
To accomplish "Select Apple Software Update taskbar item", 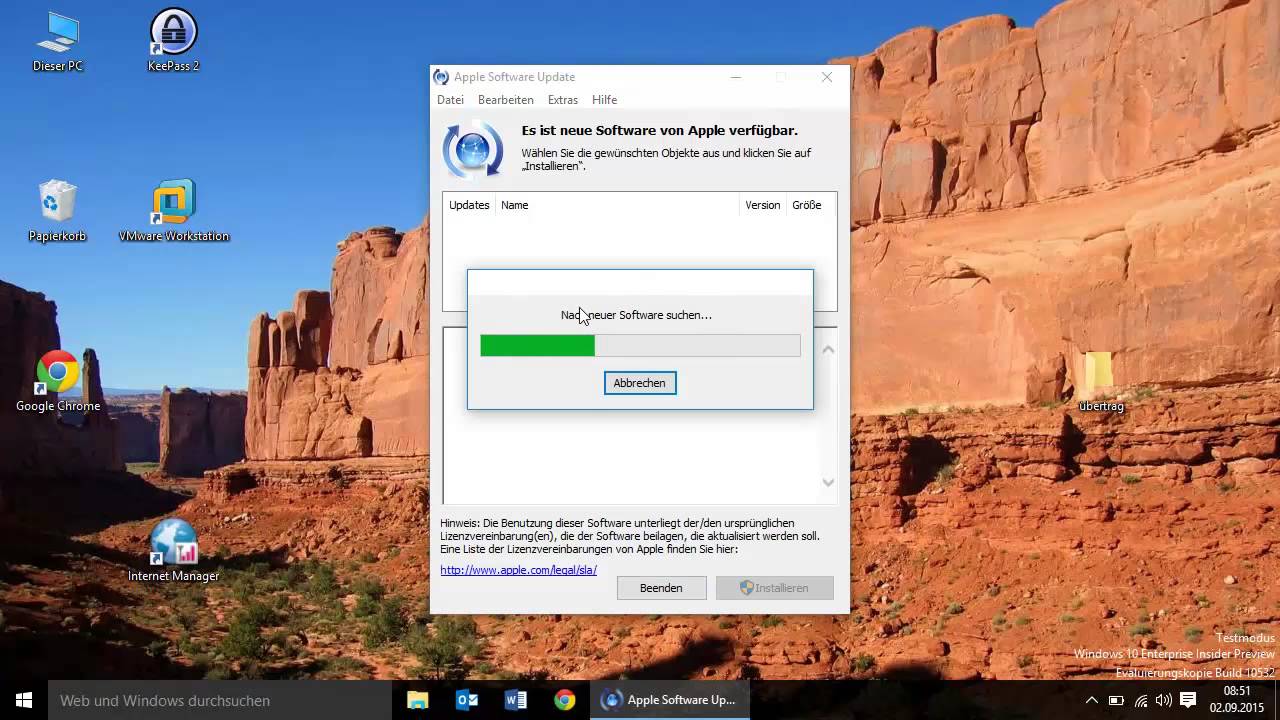I will [x=671, y=700].
